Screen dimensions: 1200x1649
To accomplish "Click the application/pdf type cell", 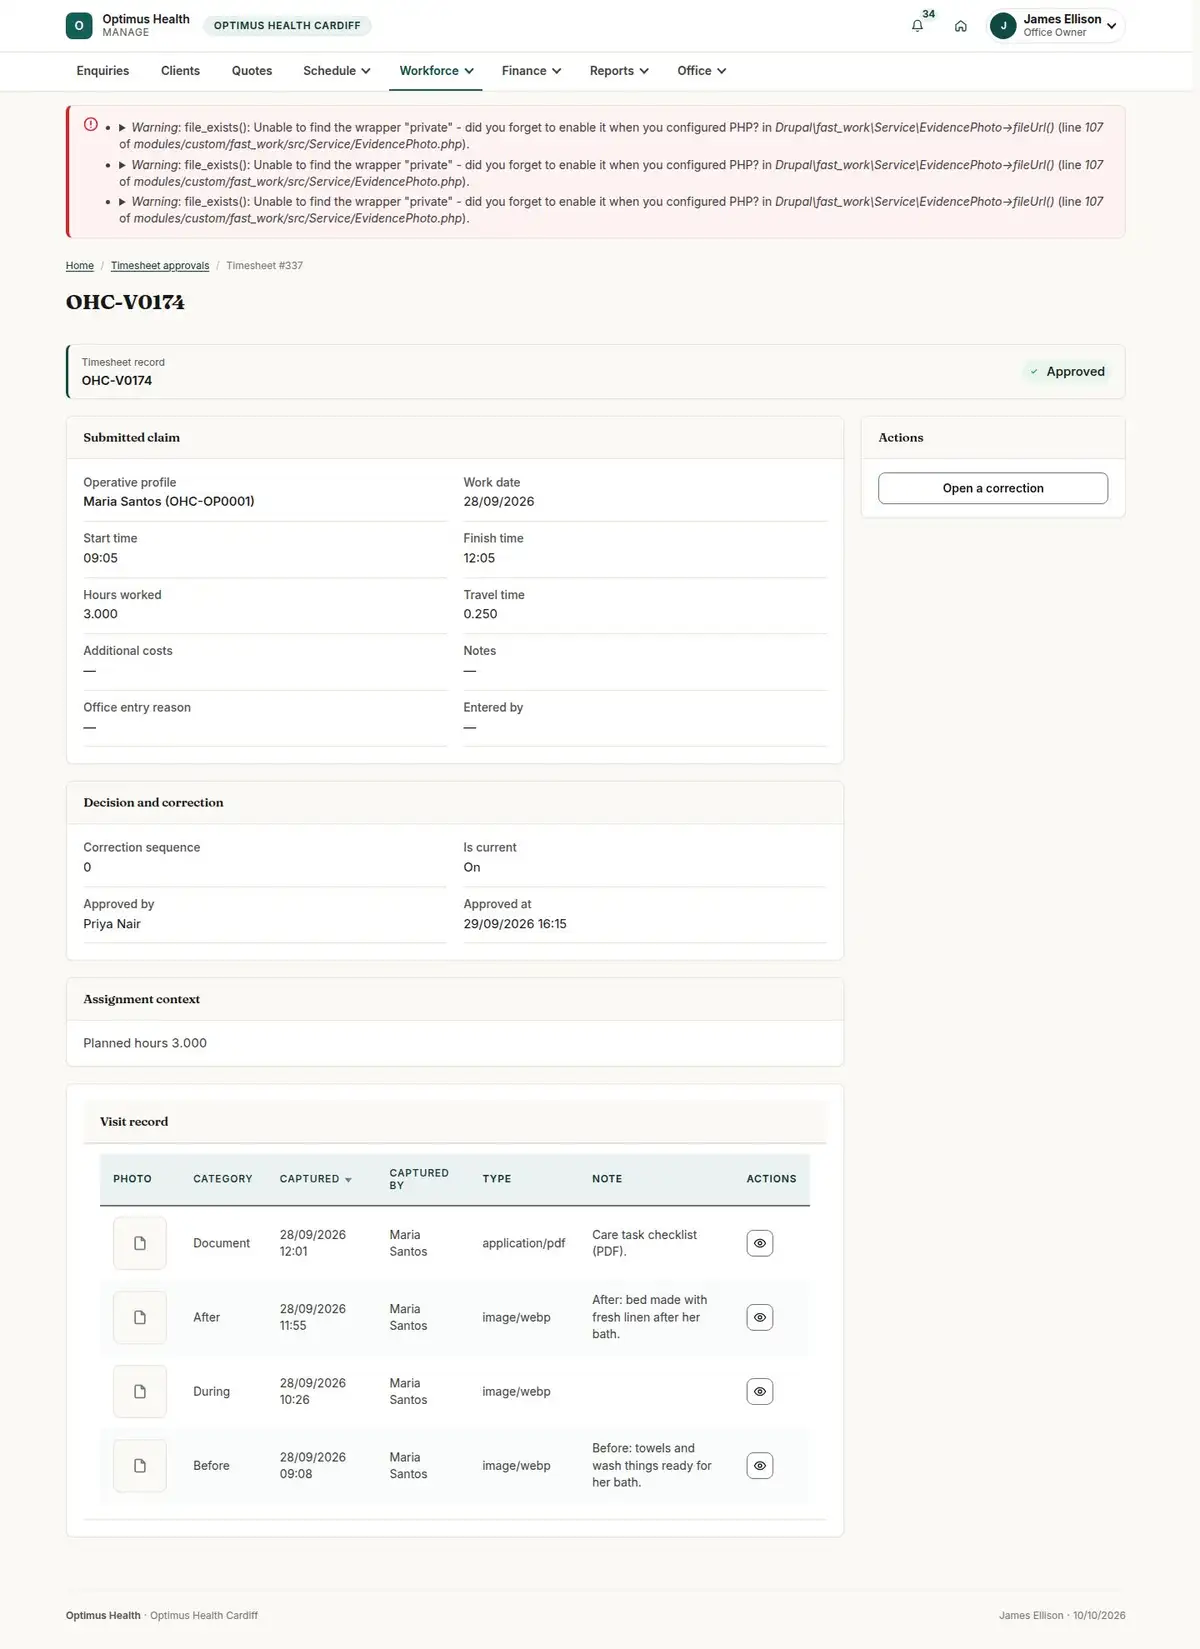I will (524, 1243).
